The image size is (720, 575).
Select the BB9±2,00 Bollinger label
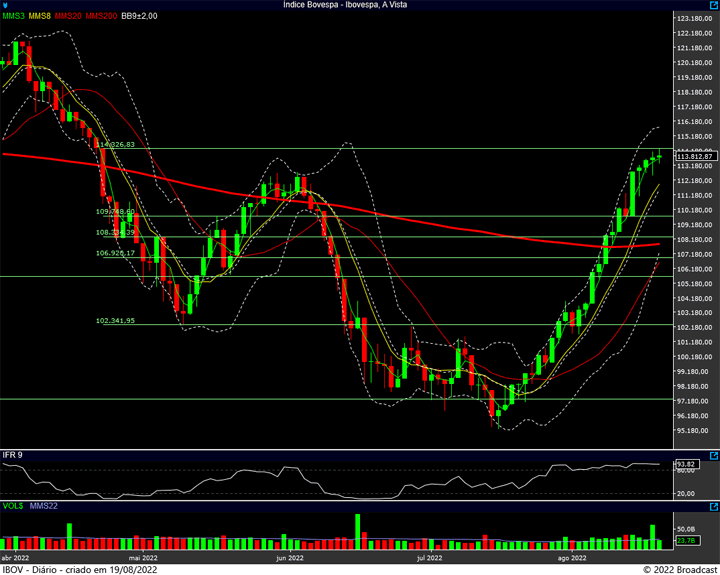pyautogui.click(x=139, y=16)
